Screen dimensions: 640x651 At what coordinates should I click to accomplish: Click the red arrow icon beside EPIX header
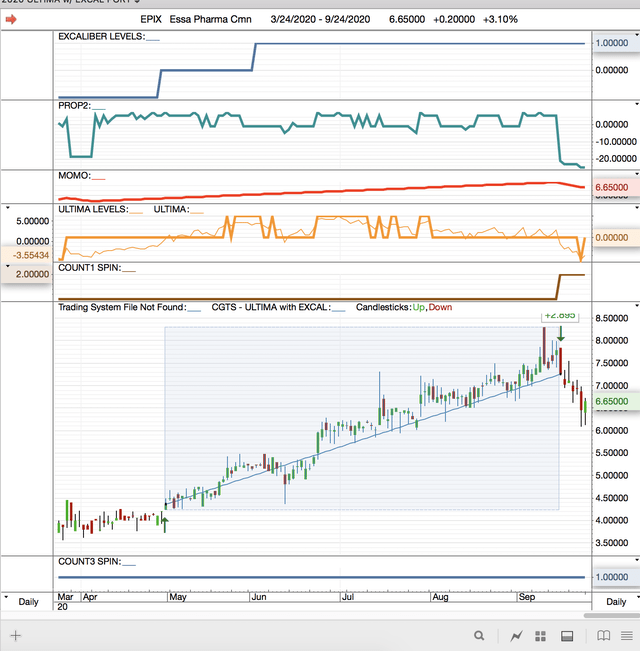[x=11, y=19]
